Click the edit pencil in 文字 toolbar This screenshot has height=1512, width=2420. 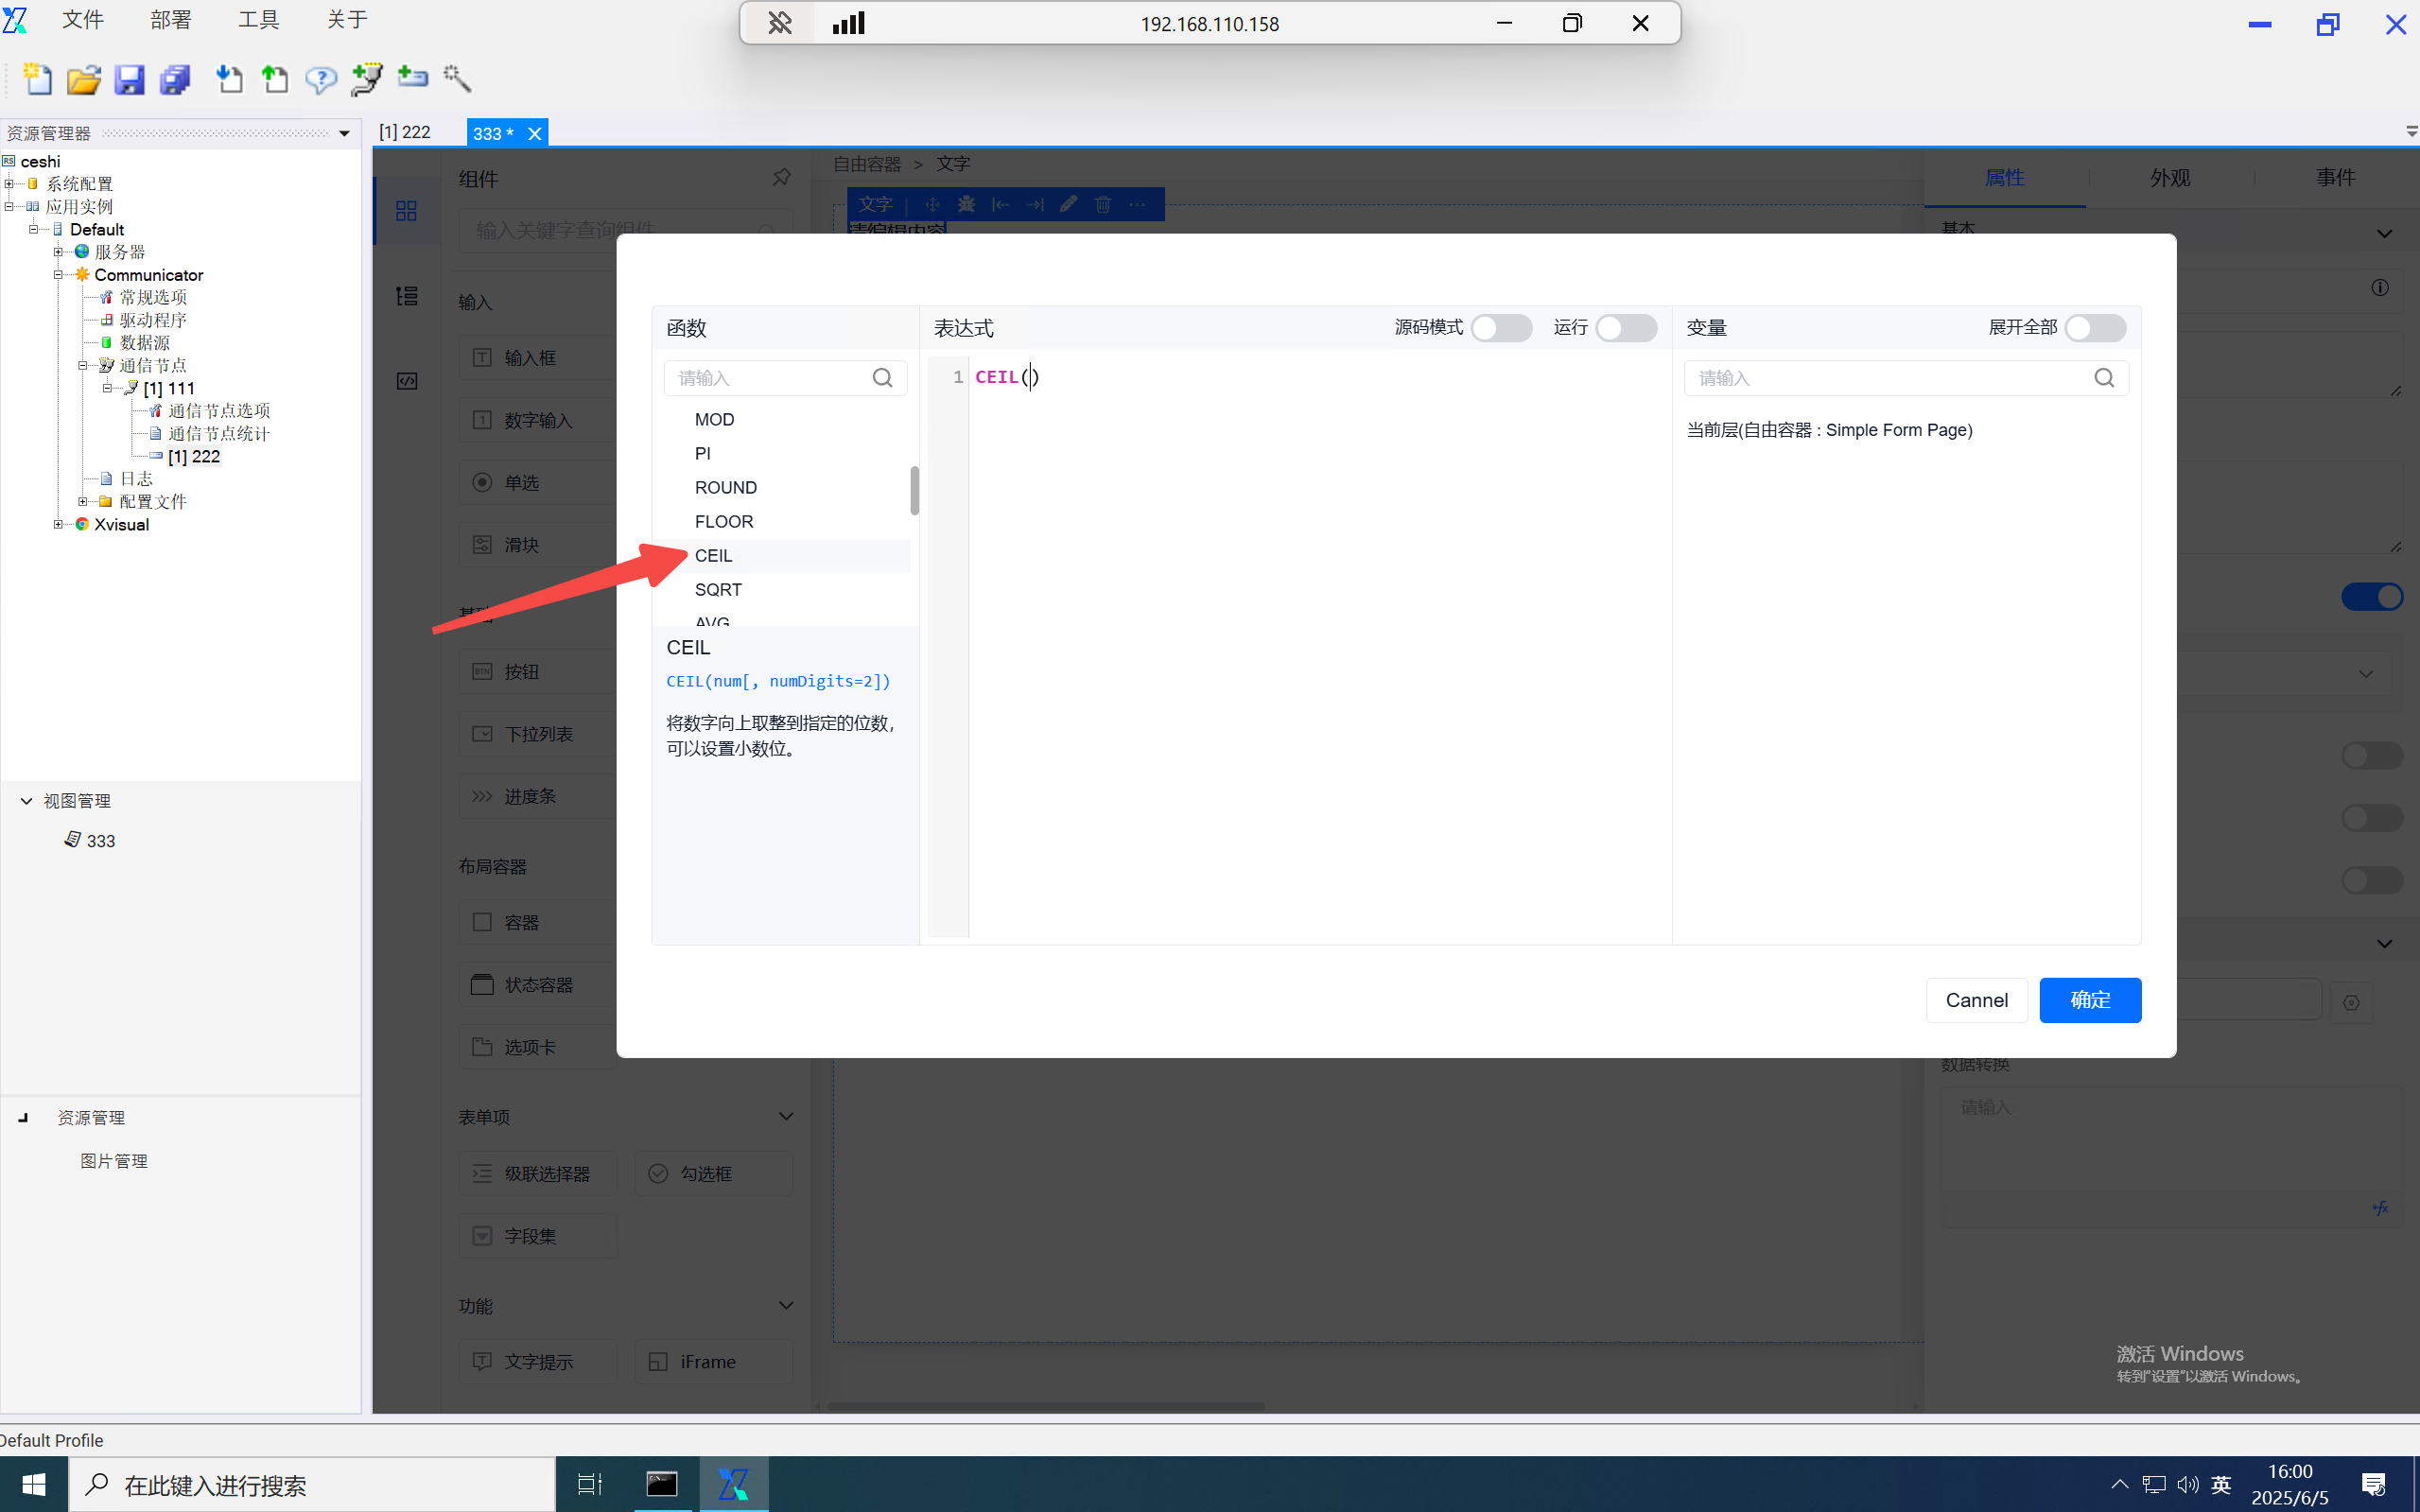1068,204
